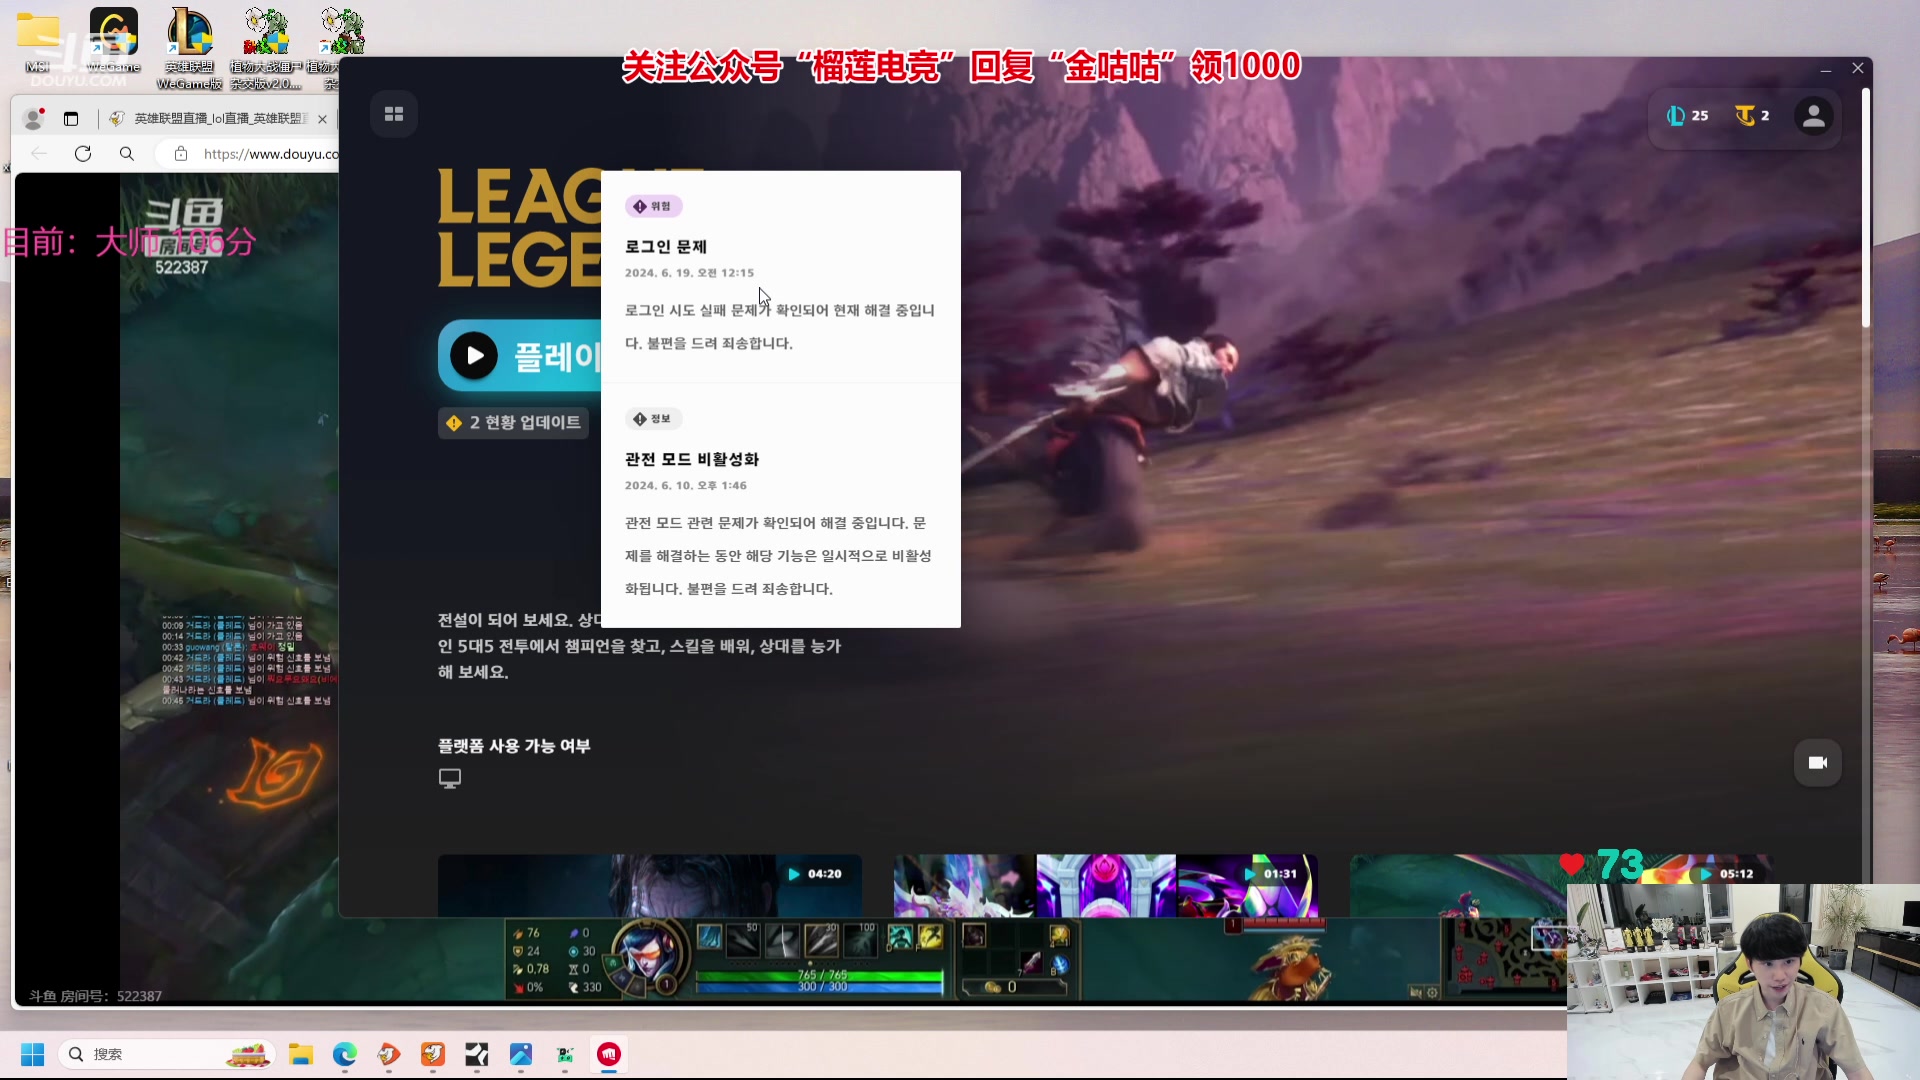This screenshot has height=1080, width=1920.
Task: Click the video camera button on the right
Action: pyautogui.click(x=1817, y=763)
